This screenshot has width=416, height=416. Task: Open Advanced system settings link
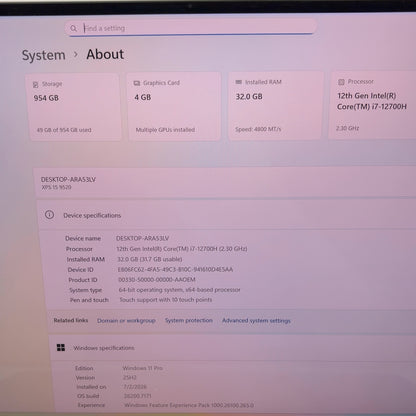tap(256, 320)
